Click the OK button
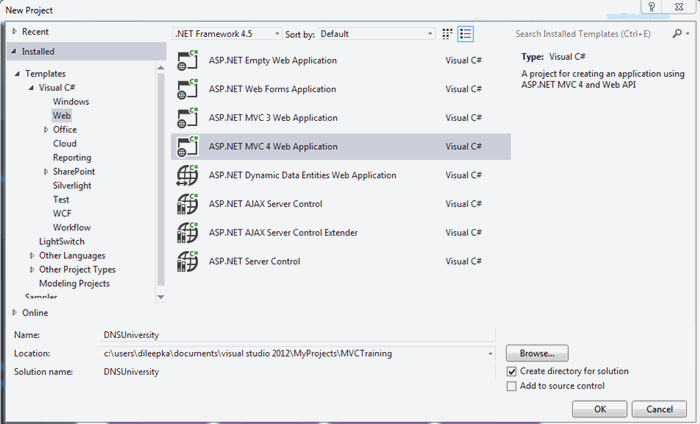This screenshot has width=700, height=424. tap(600, 409)
